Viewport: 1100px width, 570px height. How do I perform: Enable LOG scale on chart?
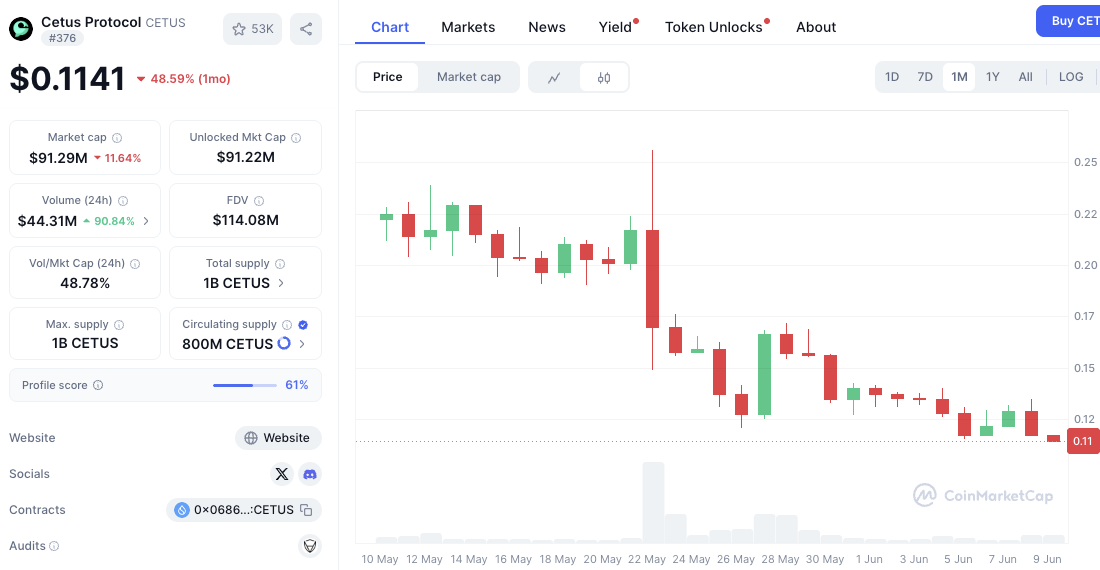pyautogui.click(x=1071, y=77)
